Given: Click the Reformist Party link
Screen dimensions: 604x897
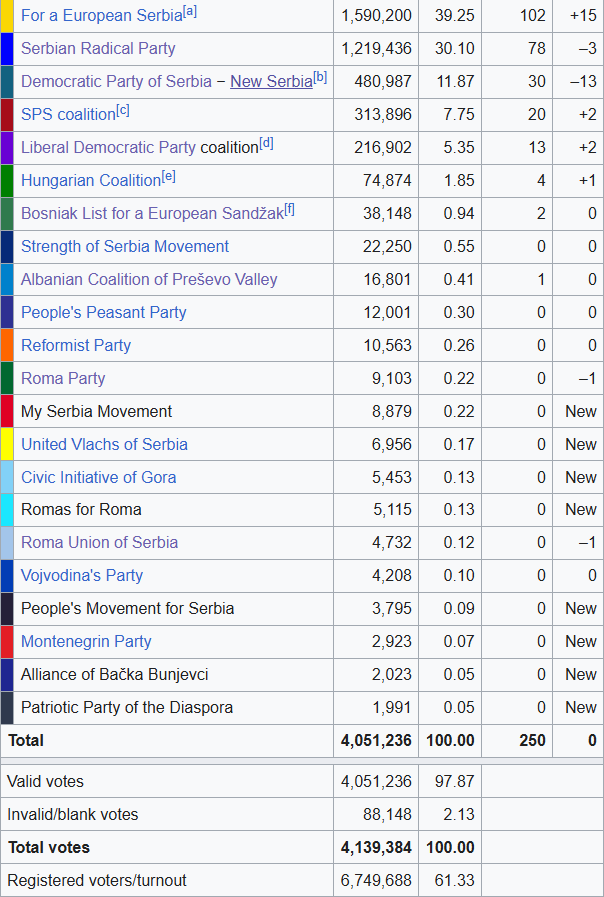Looking at the screenshot, I should click(76, 345).
